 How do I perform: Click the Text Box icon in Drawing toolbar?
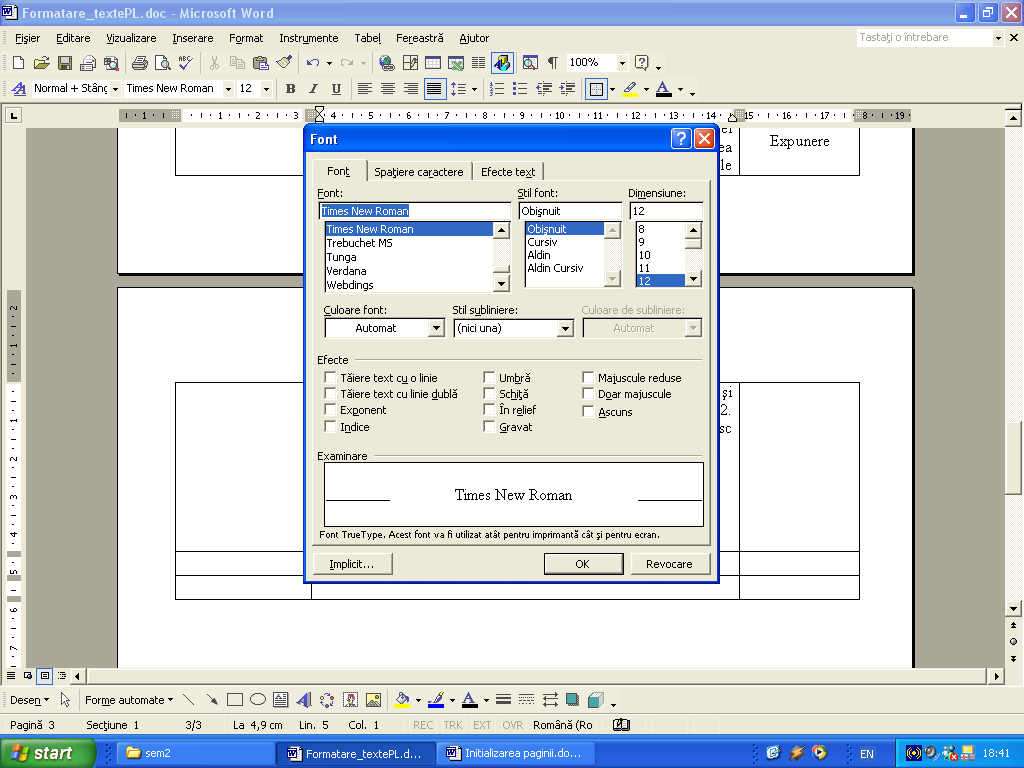point(281,700)
